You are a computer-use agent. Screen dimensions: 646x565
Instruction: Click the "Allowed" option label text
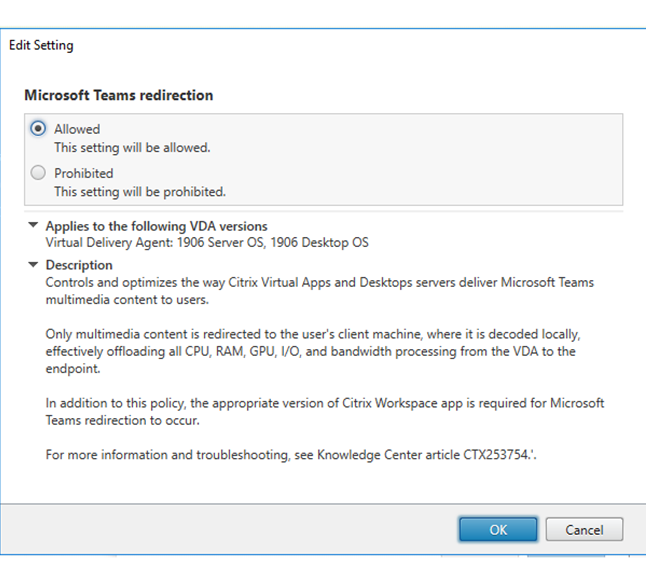pyautogui.click(x=77, y=129)
